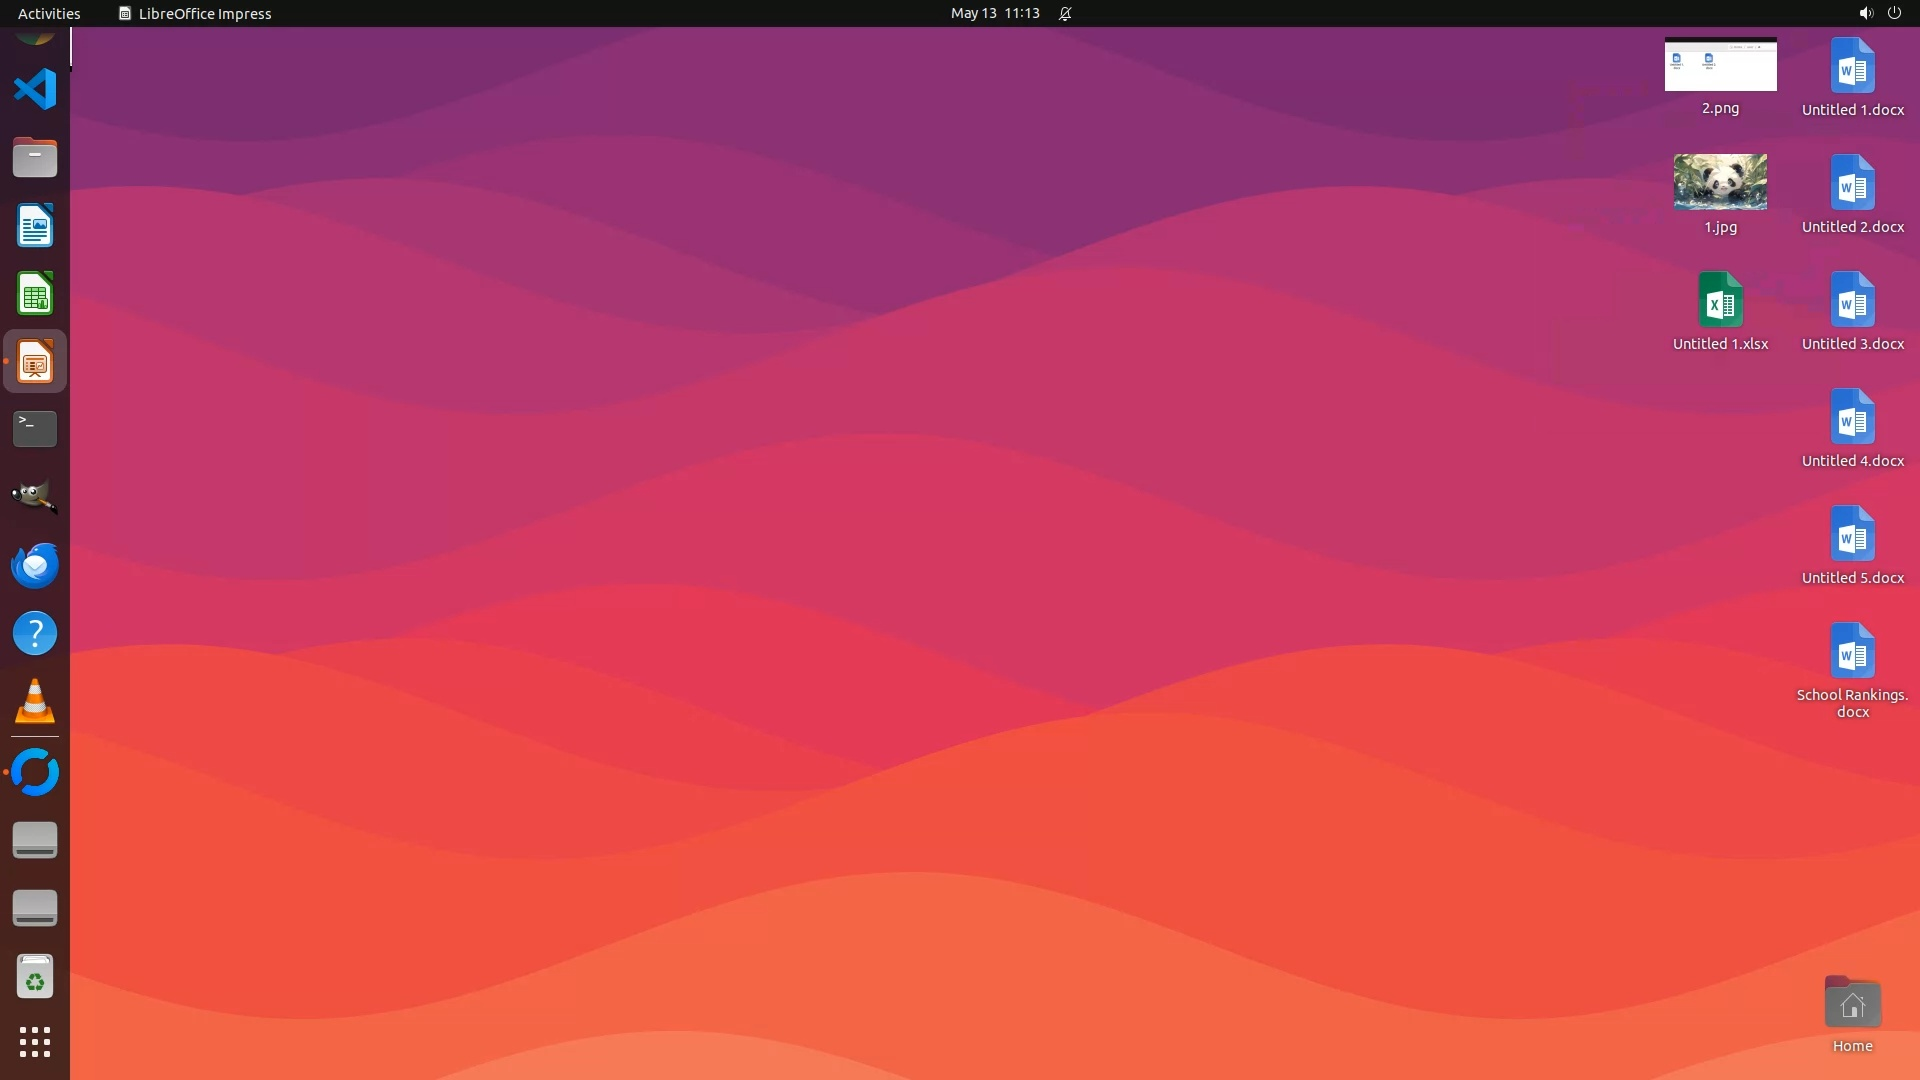Open LibreOffice Impress app menu in top bar
The width and height of the screenshot is (1920, 1080).
195,13
